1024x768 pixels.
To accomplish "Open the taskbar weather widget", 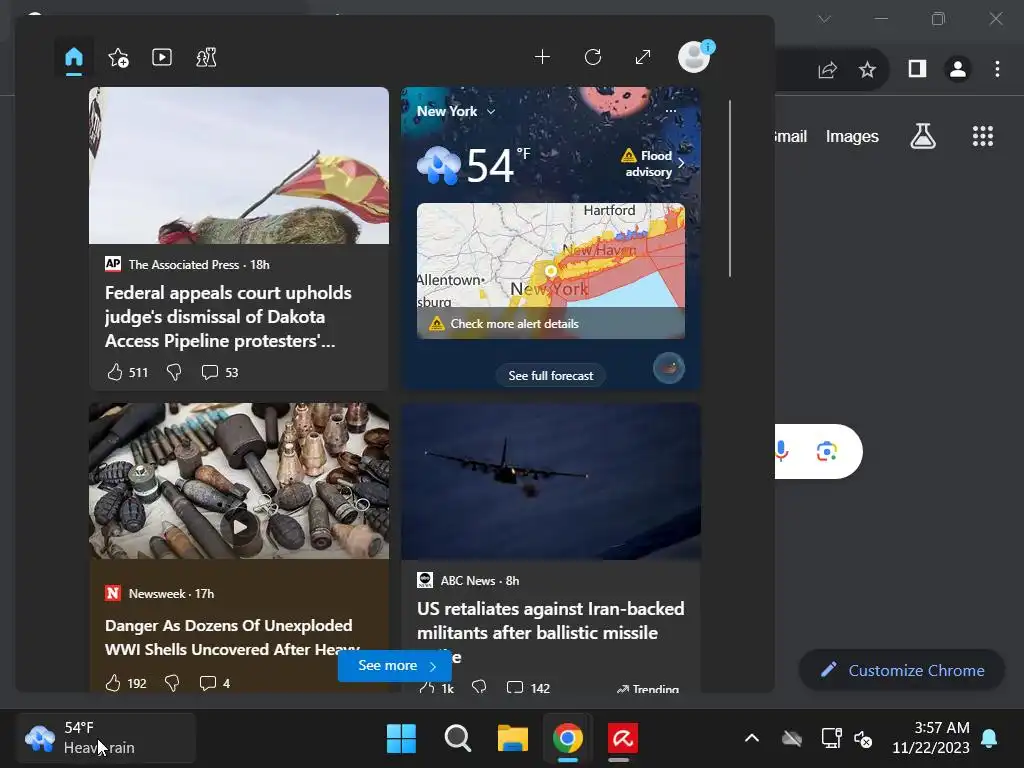I will 106,738.
